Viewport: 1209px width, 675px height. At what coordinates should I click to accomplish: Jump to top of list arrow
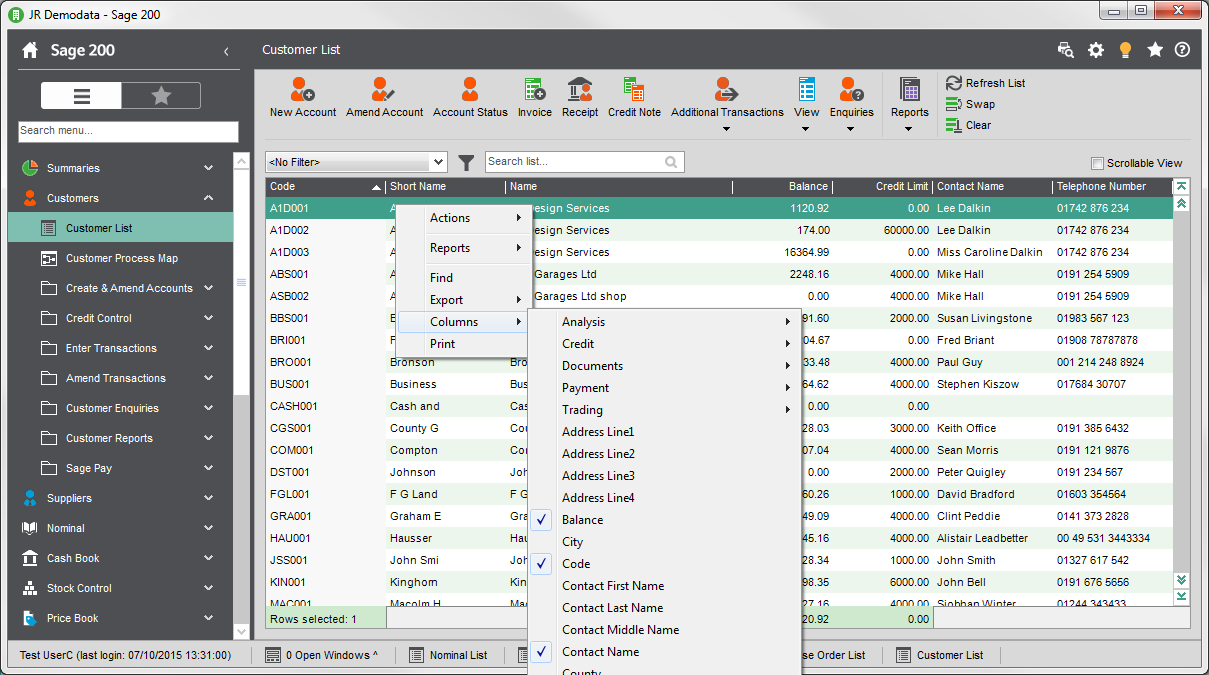[x=1181, y=186]
